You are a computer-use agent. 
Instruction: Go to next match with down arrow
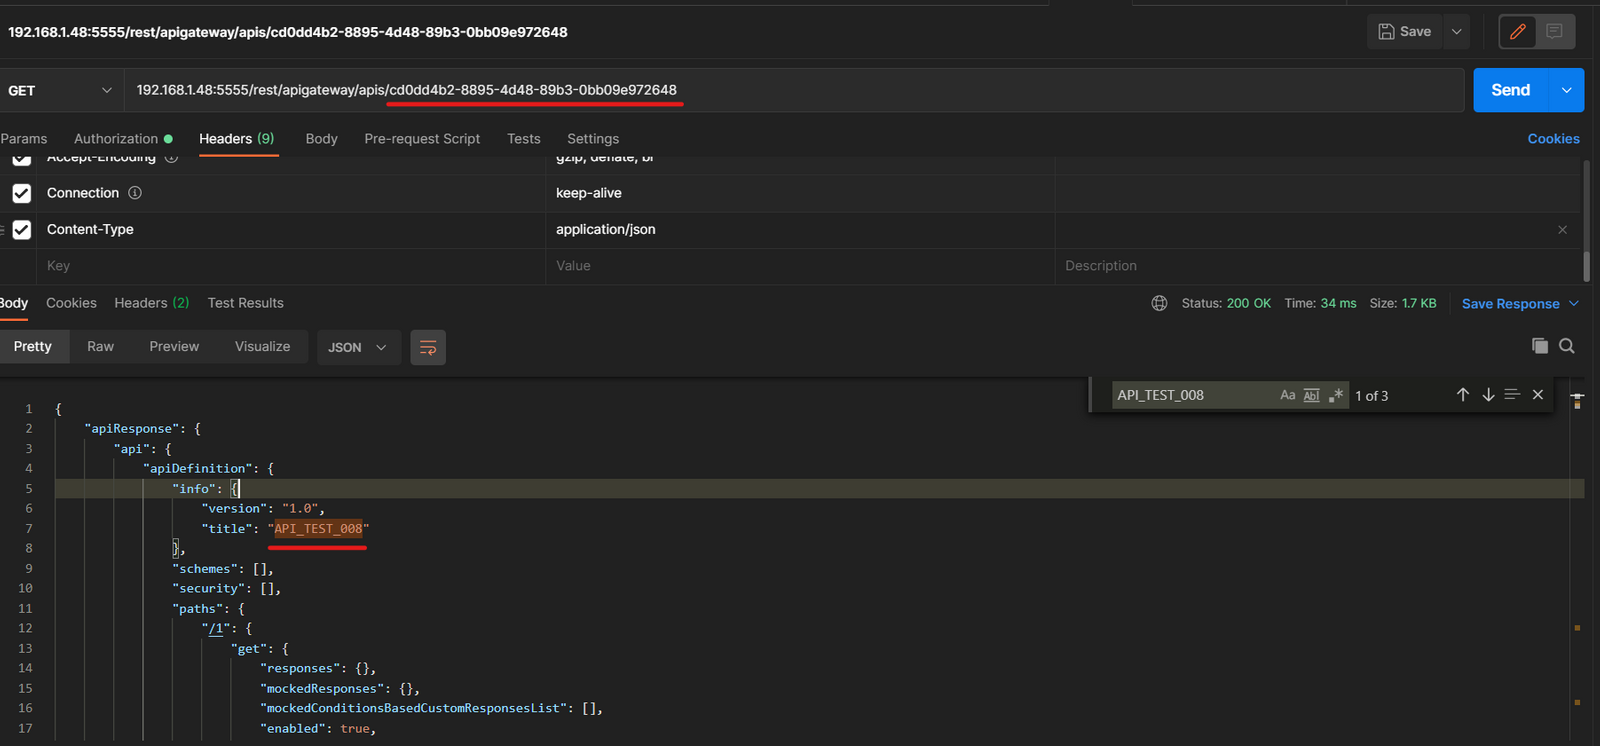[1488, 395]
